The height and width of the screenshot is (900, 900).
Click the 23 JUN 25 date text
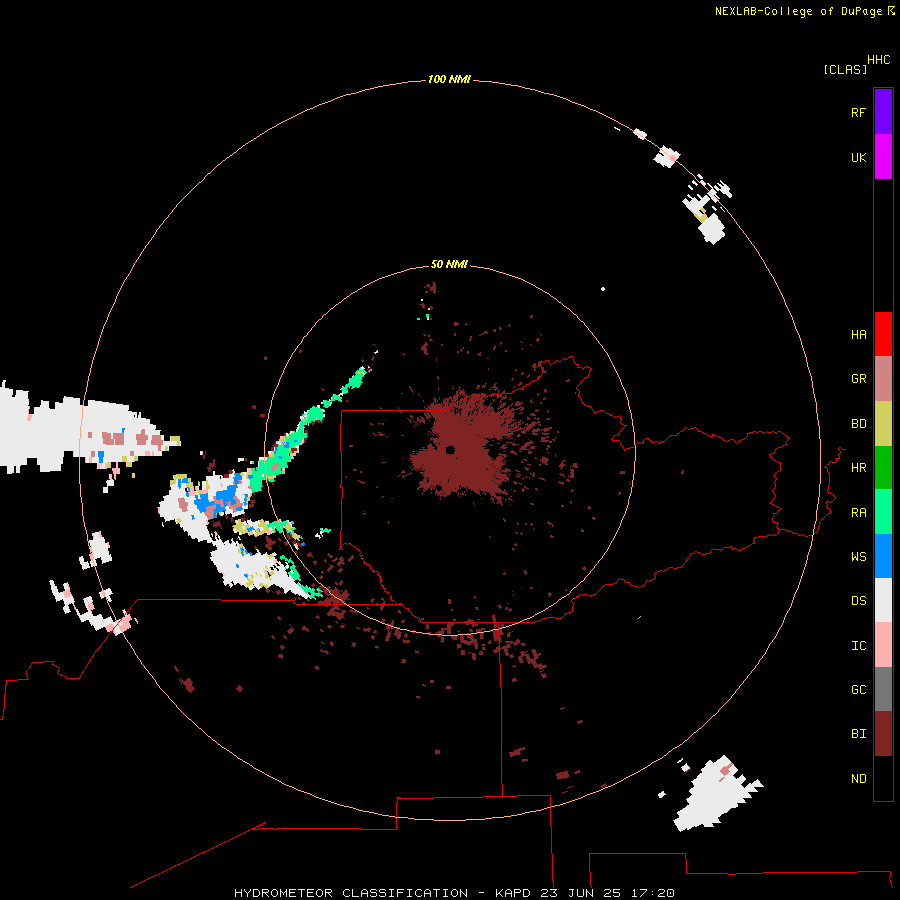580,893
